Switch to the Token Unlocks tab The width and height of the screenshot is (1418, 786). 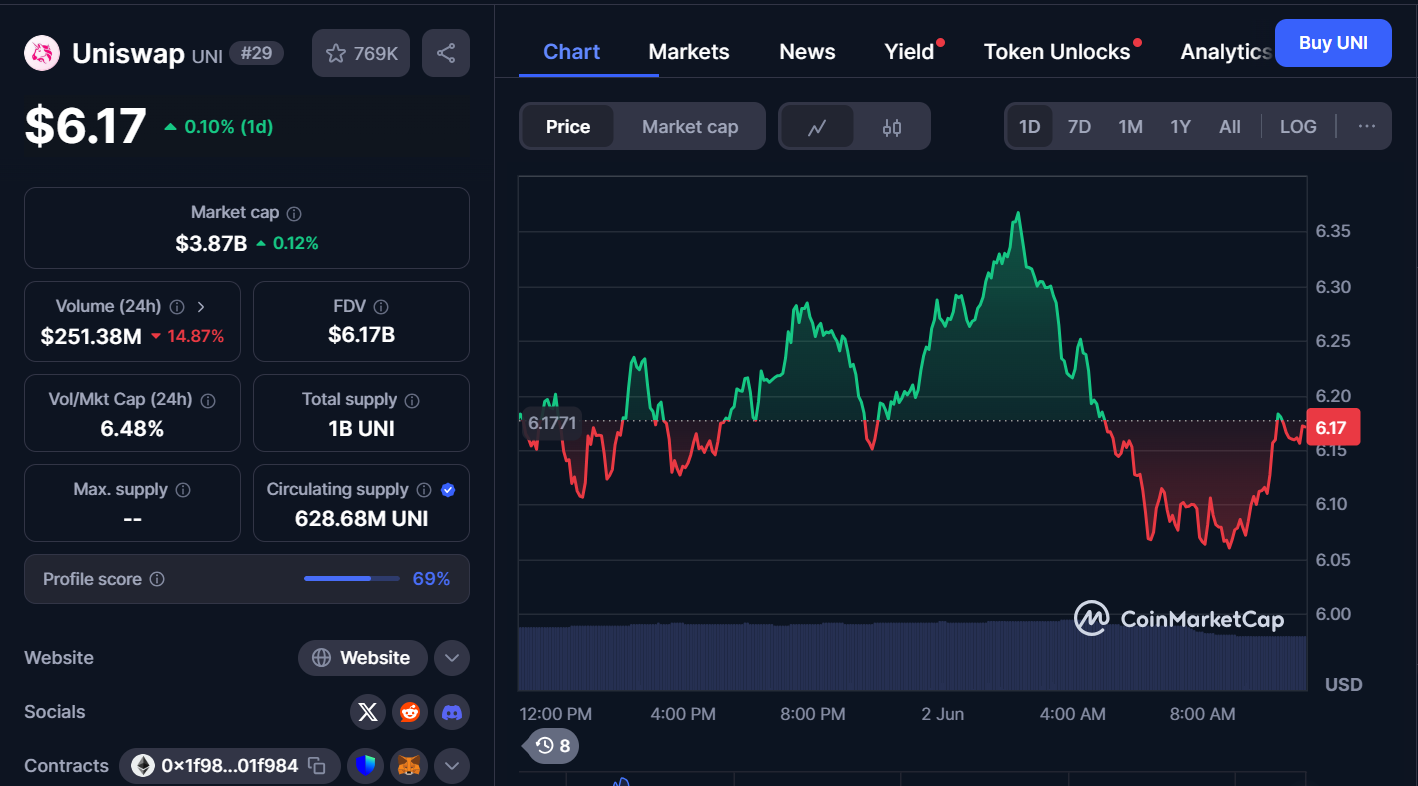[x=1057, y=52]
